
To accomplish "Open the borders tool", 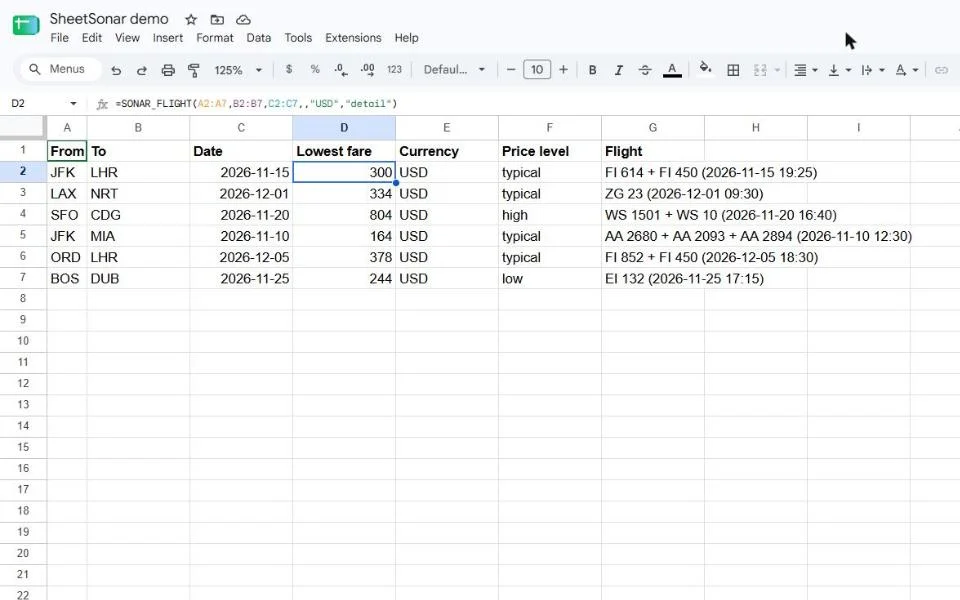I will [733, 70].
